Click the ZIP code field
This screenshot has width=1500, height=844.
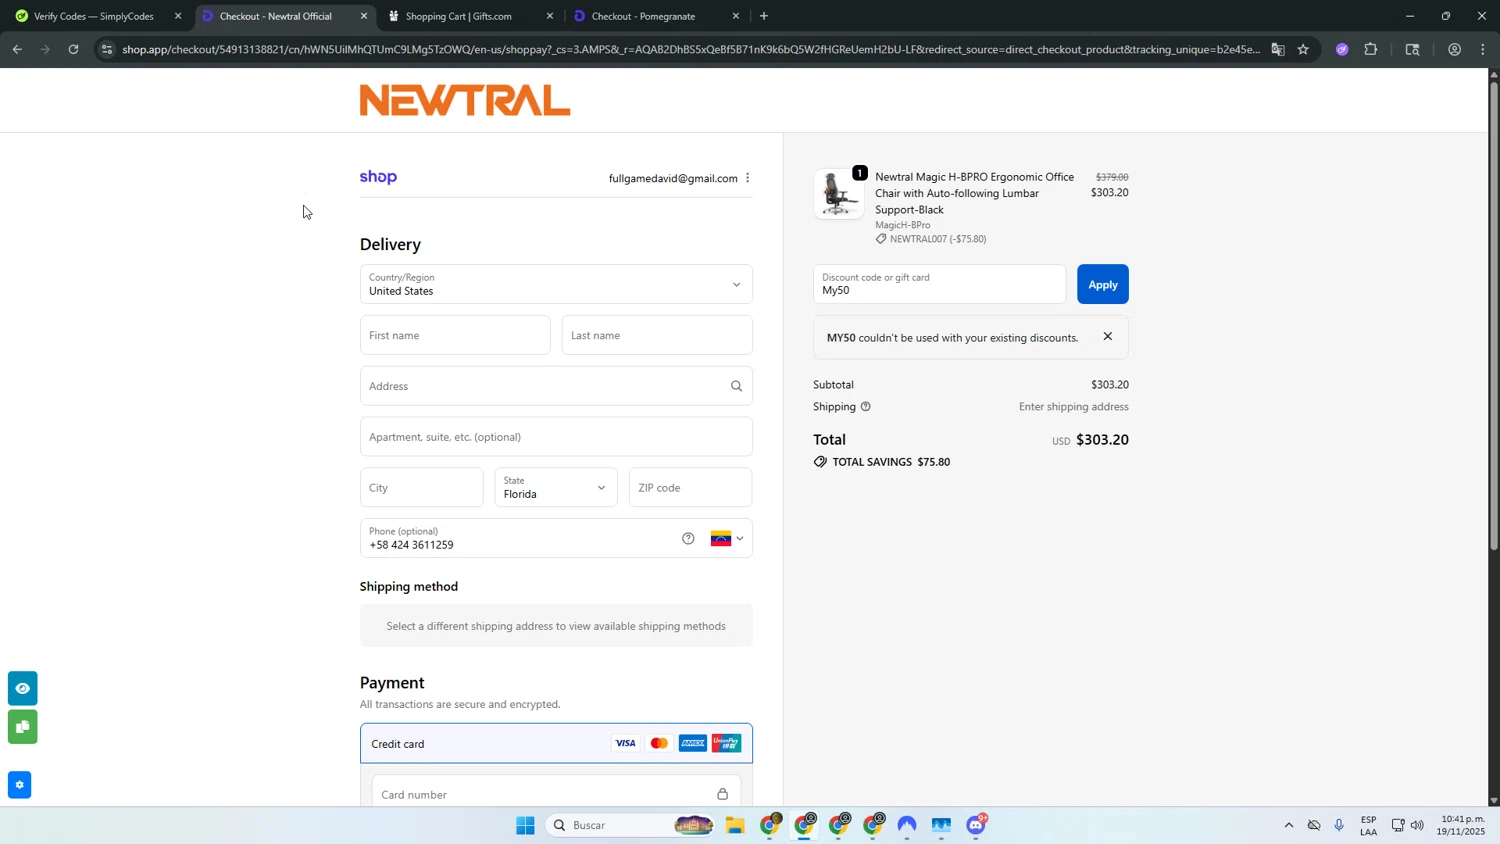(690, 487)
